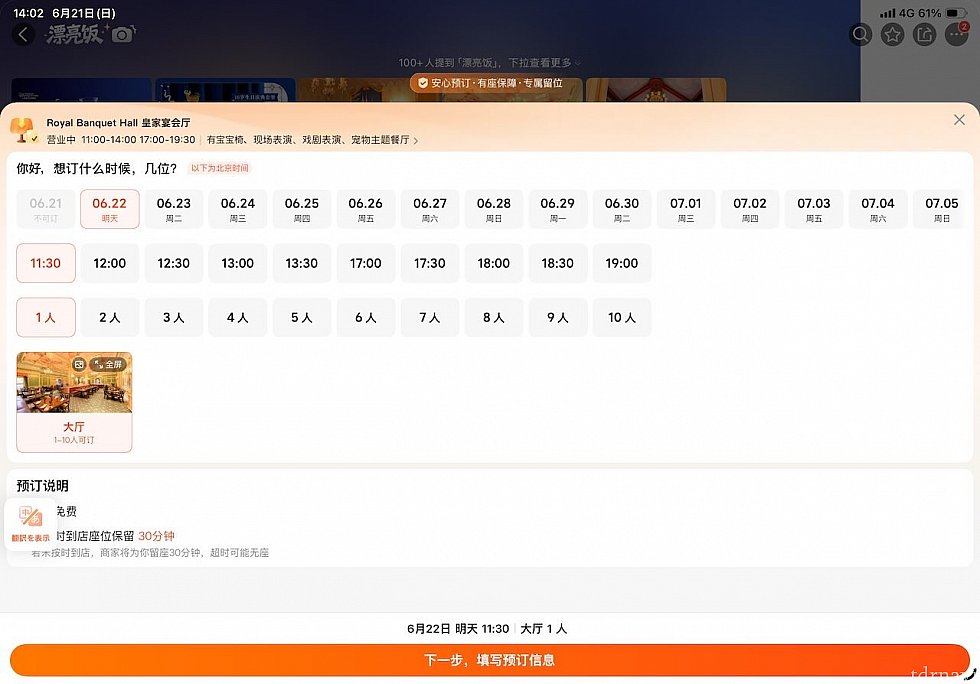Pick the 06.23 周二 date tab
980x684 pixels.
174,209
